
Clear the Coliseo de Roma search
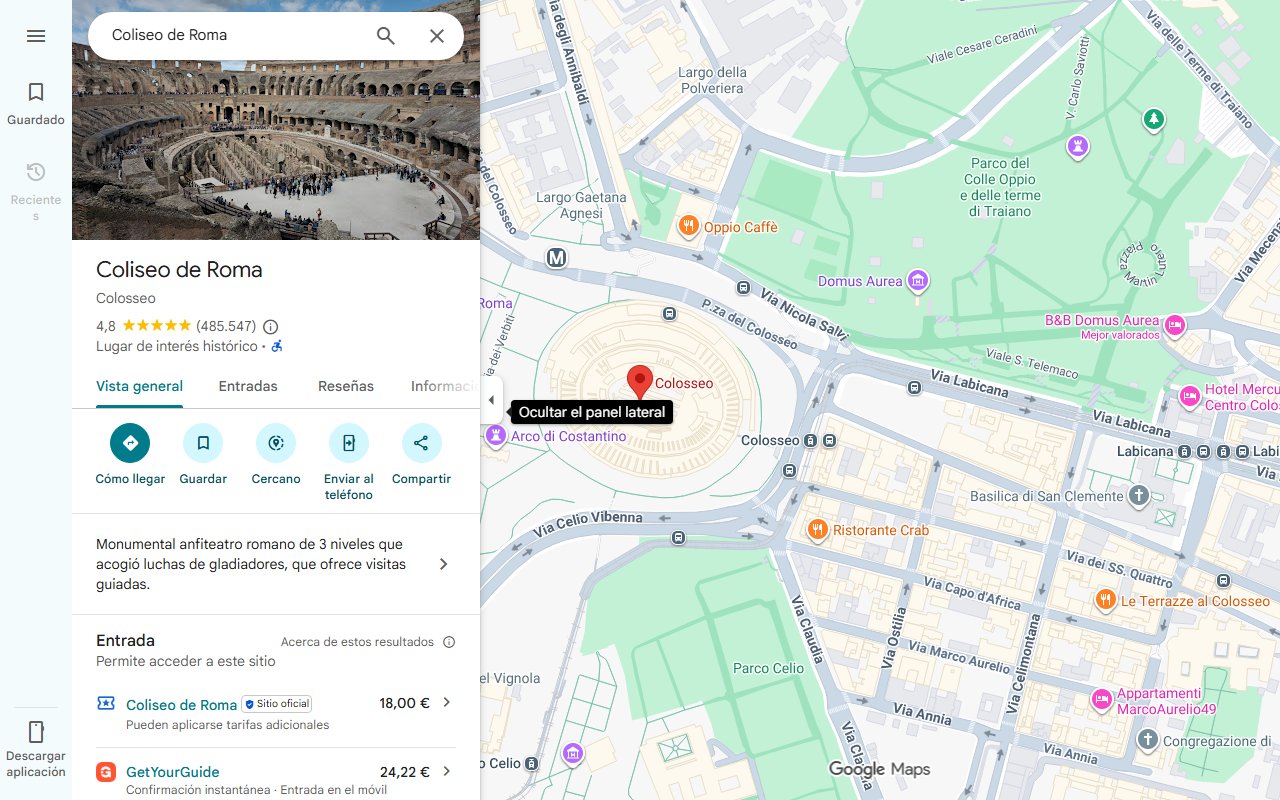pyautogui.click(x=437, y=36)
